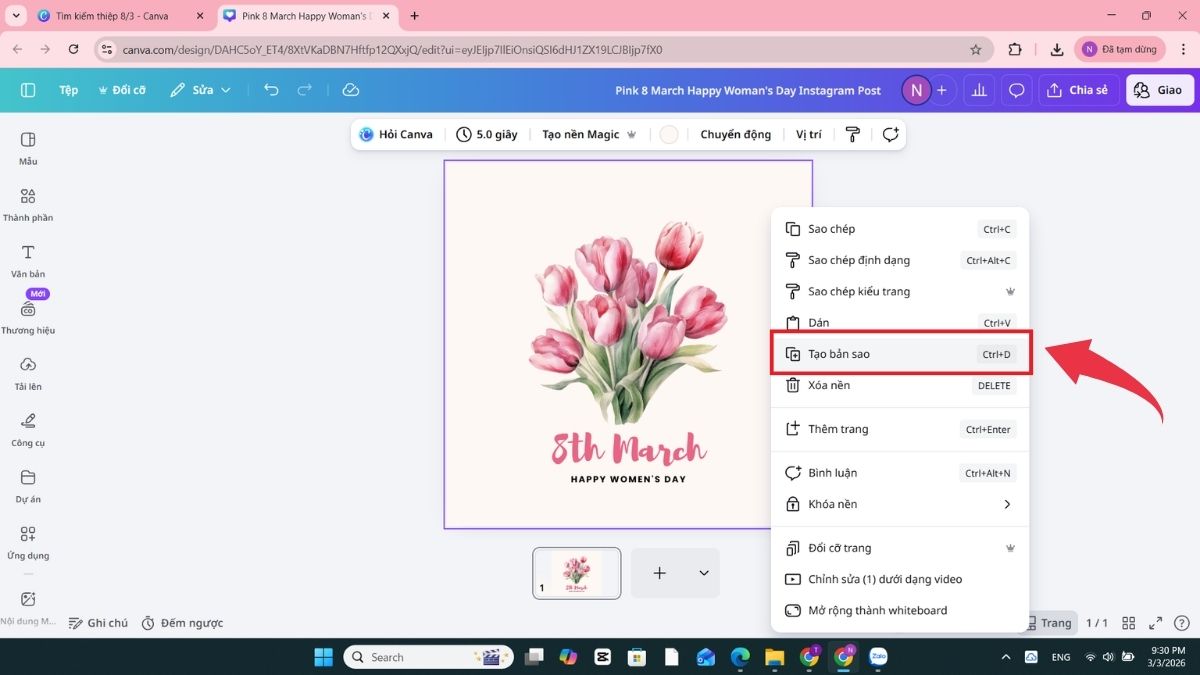This screenshot has height=675, width=1200.
Task: Open dropdown arrow next to add page
Action: tap(704, 573)
